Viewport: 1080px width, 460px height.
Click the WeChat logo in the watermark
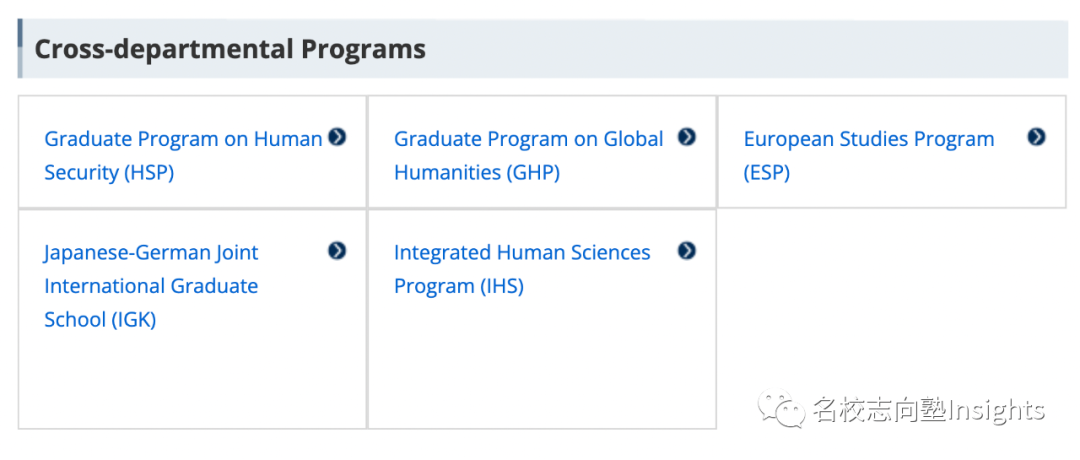click(781, 409)
